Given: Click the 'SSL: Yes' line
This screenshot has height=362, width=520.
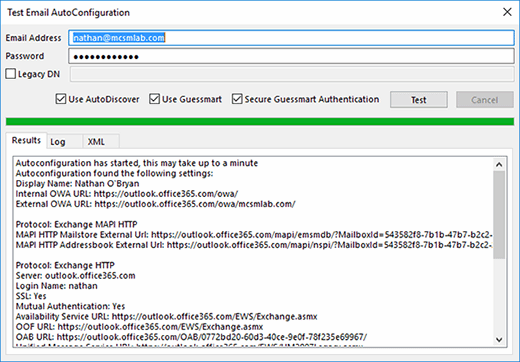Looking at the screenshot, I should coord(31,296).
